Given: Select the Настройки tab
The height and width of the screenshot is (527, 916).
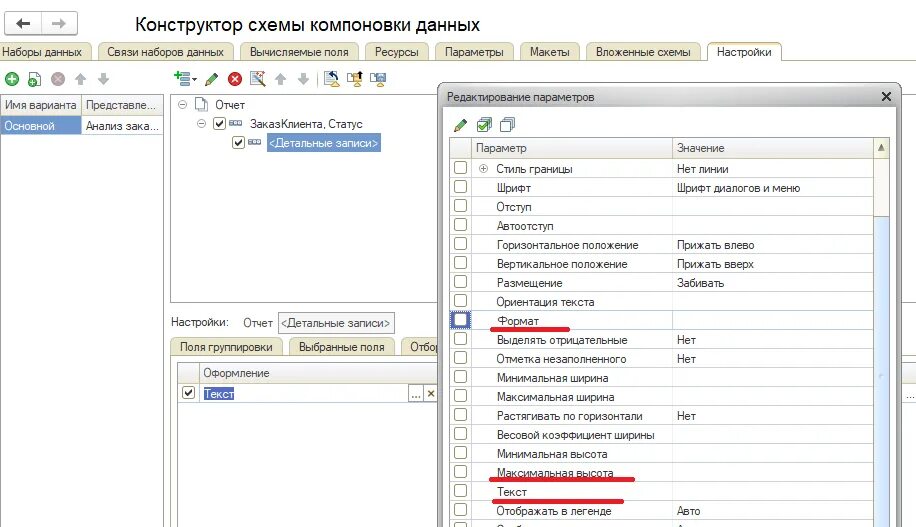Looking at the screenshot, I should (744, 52).
